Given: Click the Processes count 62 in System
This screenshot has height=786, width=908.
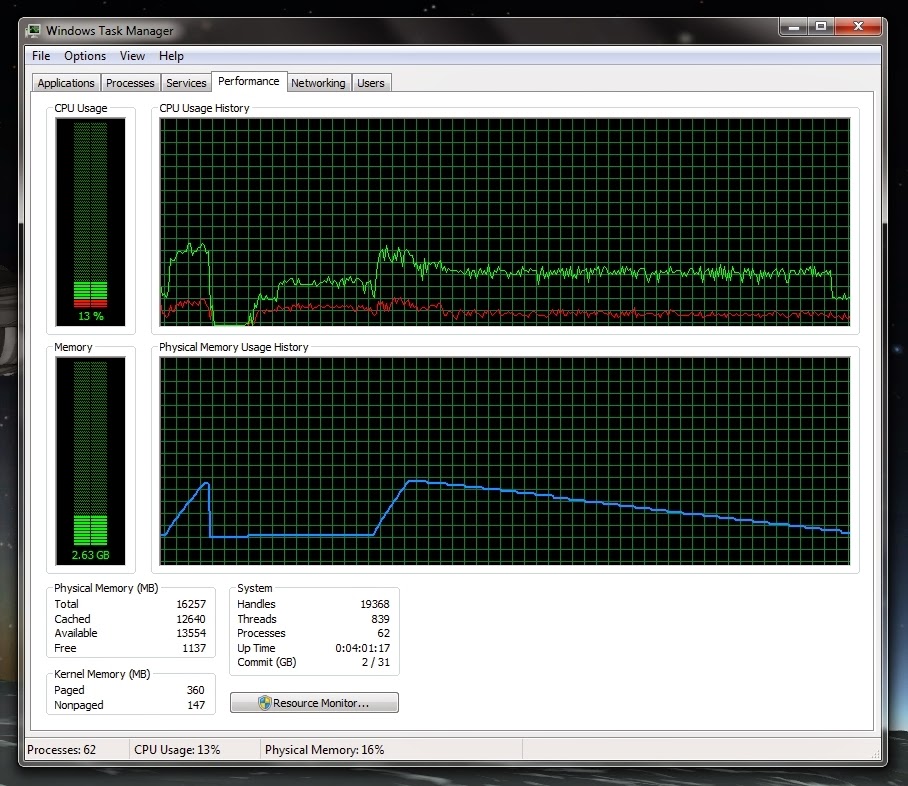Looking at the screenshot, I should tap(383, 633).
